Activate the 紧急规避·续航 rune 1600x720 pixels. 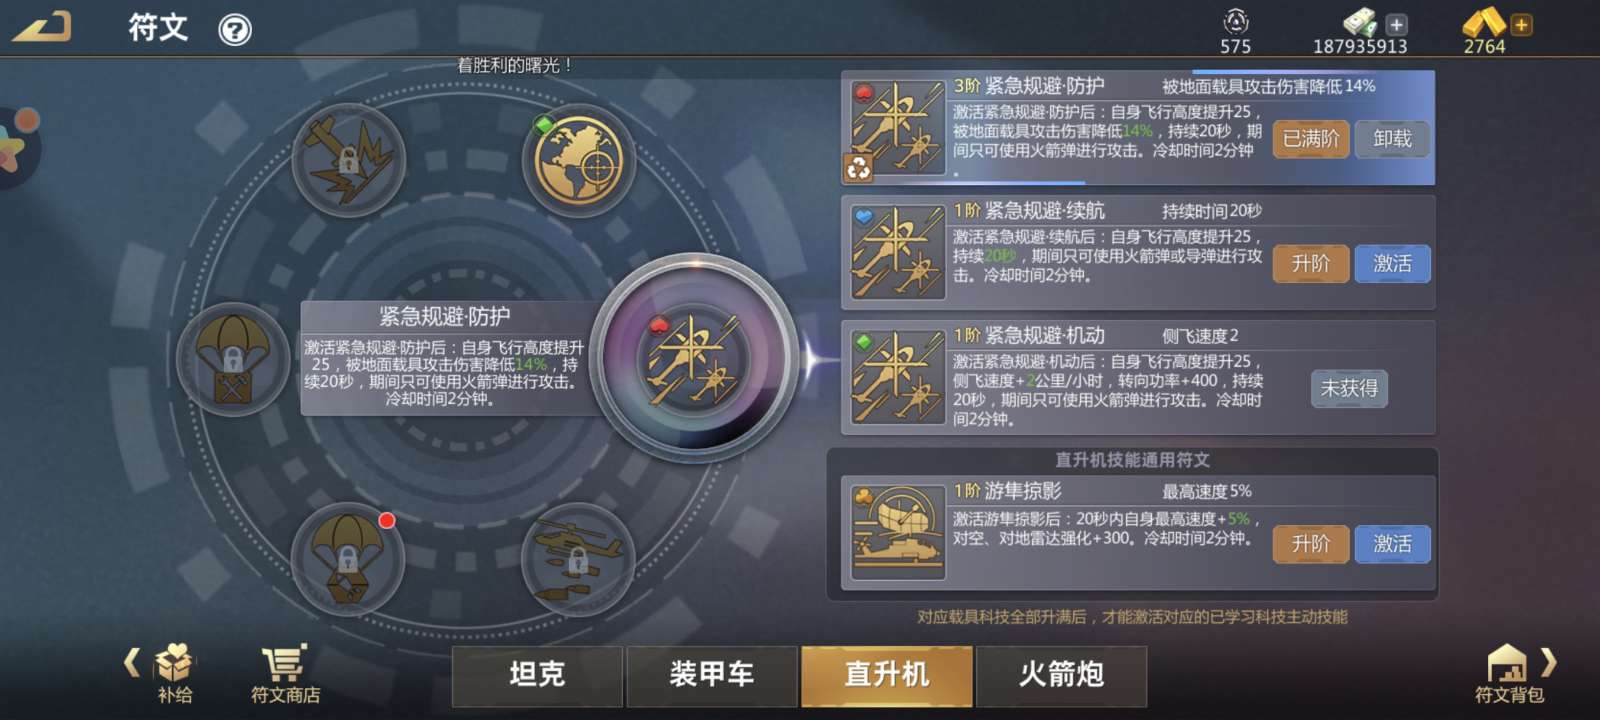[x=1392, y=264]
